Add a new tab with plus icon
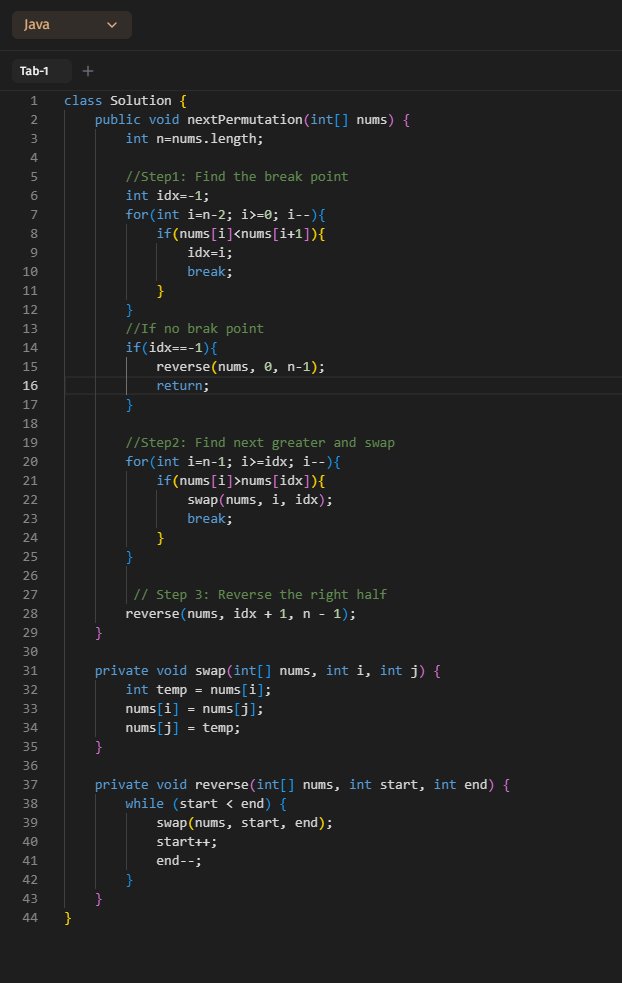622x983 pixels. coord(88,71)
